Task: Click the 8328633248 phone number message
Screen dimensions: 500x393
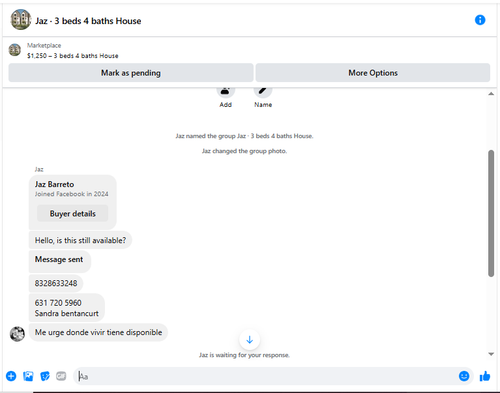Action: click(x=56, y=283)
